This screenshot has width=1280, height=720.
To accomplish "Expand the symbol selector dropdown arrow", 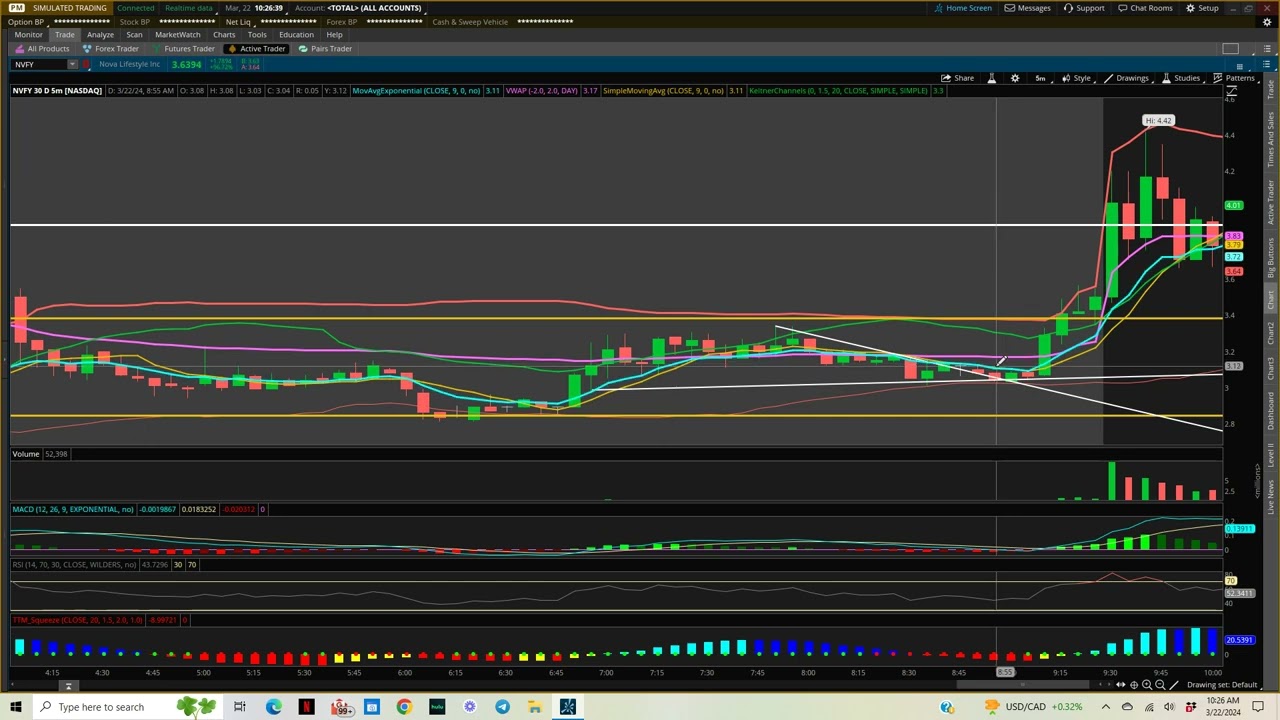I will (72, 64).
